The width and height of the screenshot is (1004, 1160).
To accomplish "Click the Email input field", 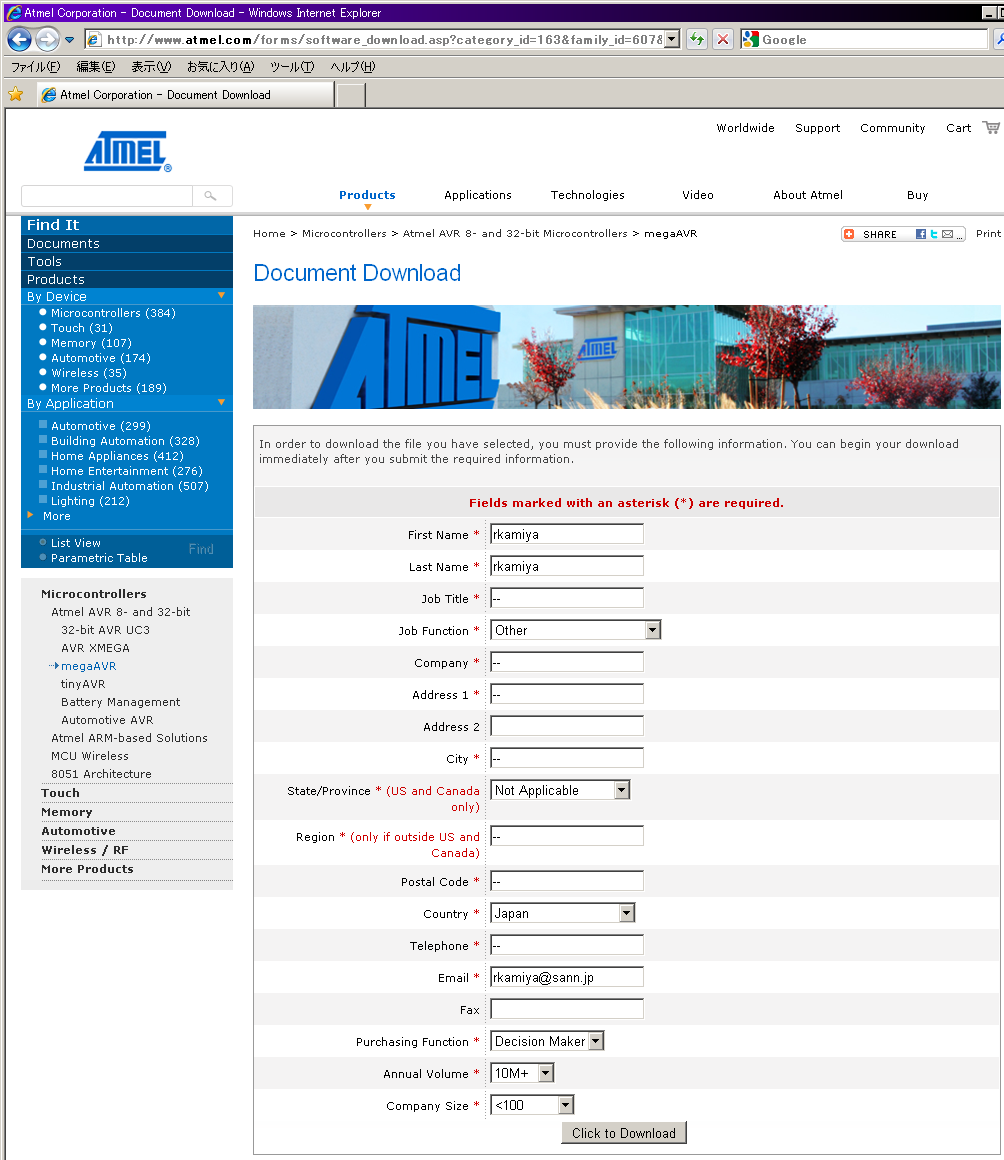I will [567, 977].
